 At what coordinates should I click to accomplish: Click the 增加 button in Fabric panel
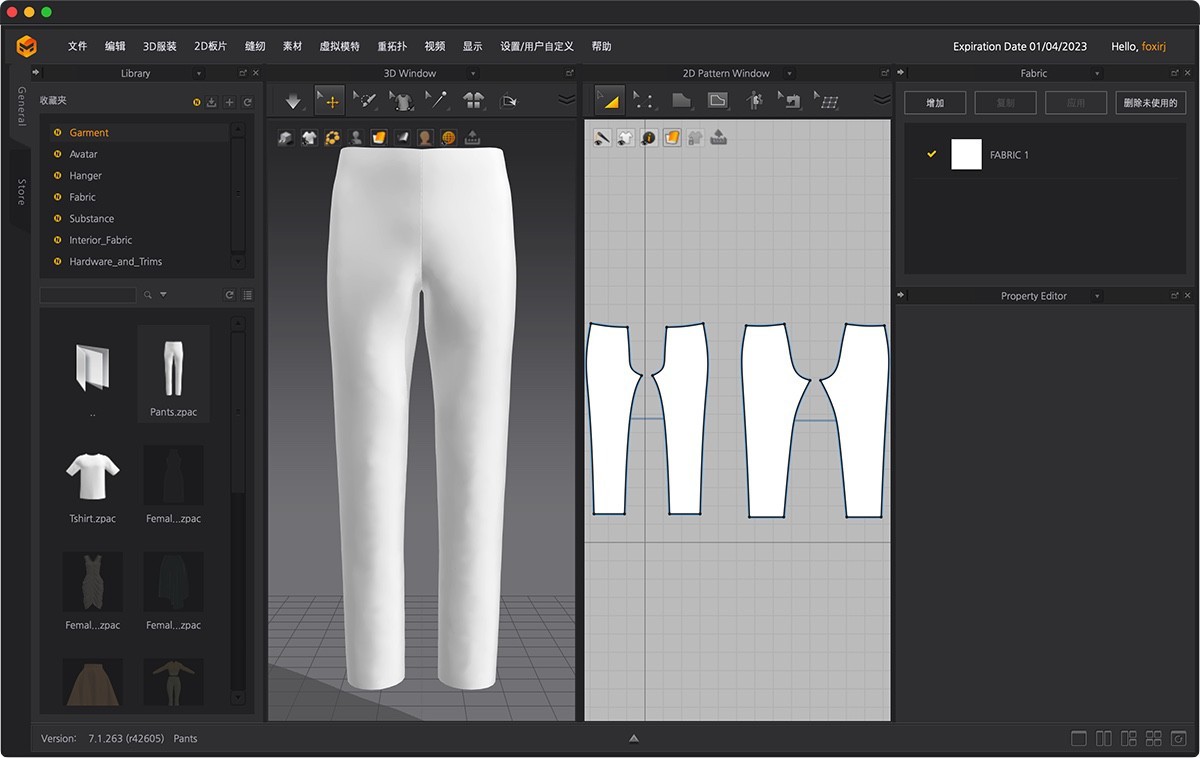coord(935,103)
